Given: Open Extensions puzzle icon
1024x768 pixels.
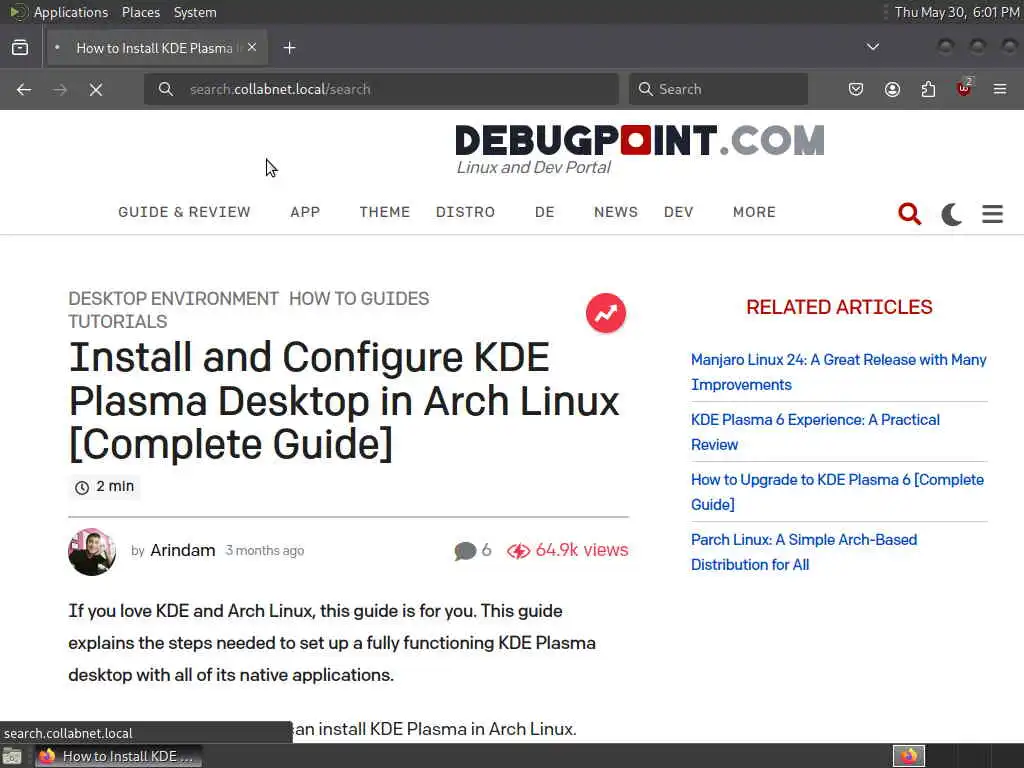Looking at the screenshot, I should (928, 89).
